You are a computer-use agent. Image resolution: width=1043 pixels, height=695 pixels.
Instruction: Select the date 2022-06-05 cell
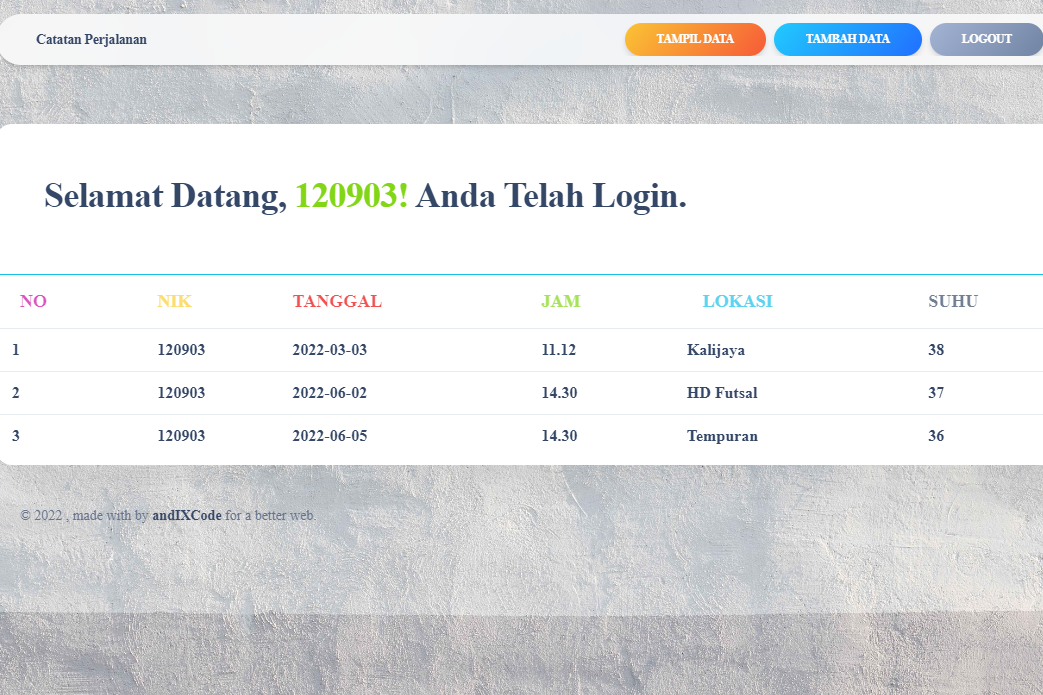coord(329,436)
